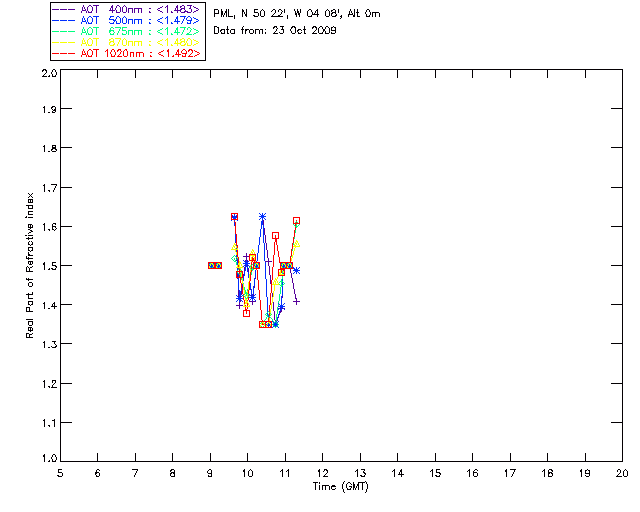Click the 1.9 y-axis tick label
Viewport: 640px width, 512px height.
click(x=49, y=109)
